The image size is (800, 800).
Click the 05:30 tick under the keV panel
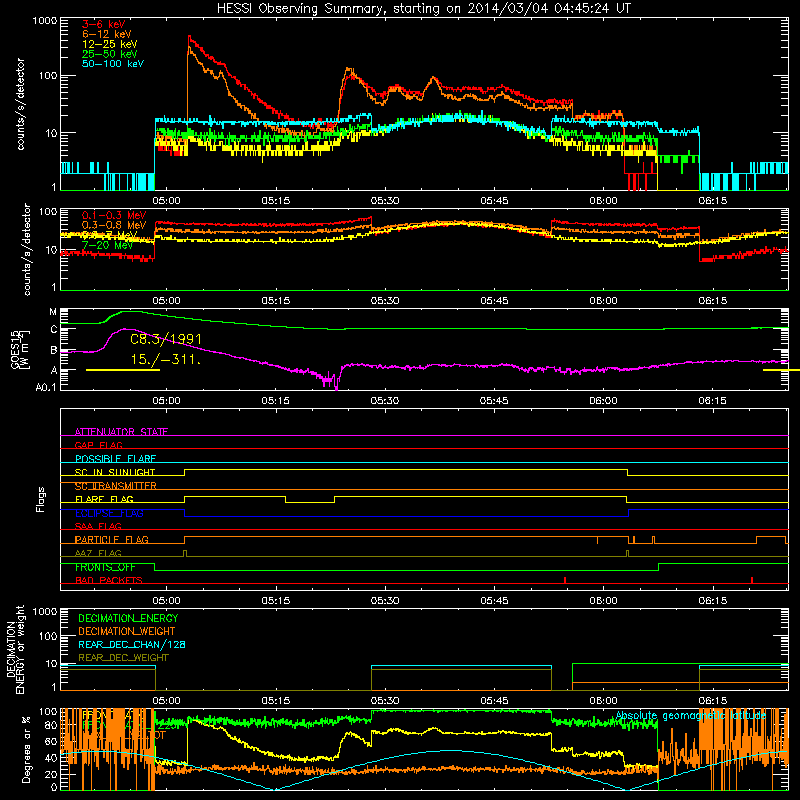click(385, 201)
